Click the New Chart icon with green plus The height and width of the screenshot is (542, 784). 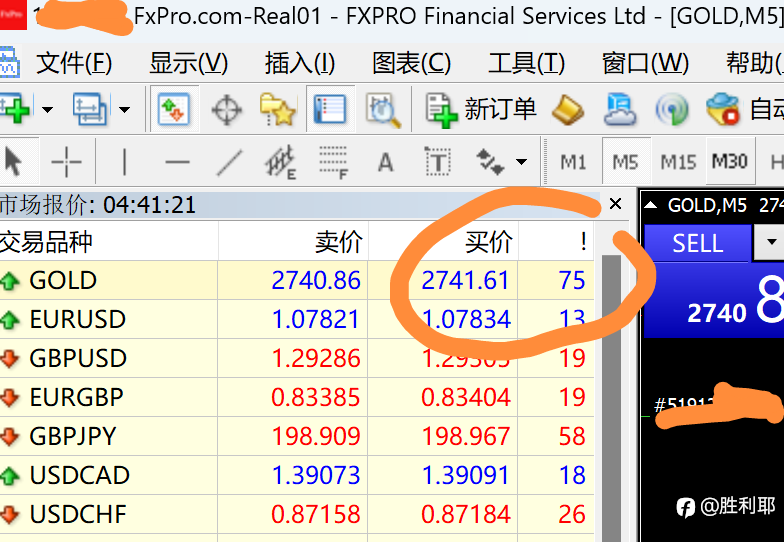pos(15,108)
